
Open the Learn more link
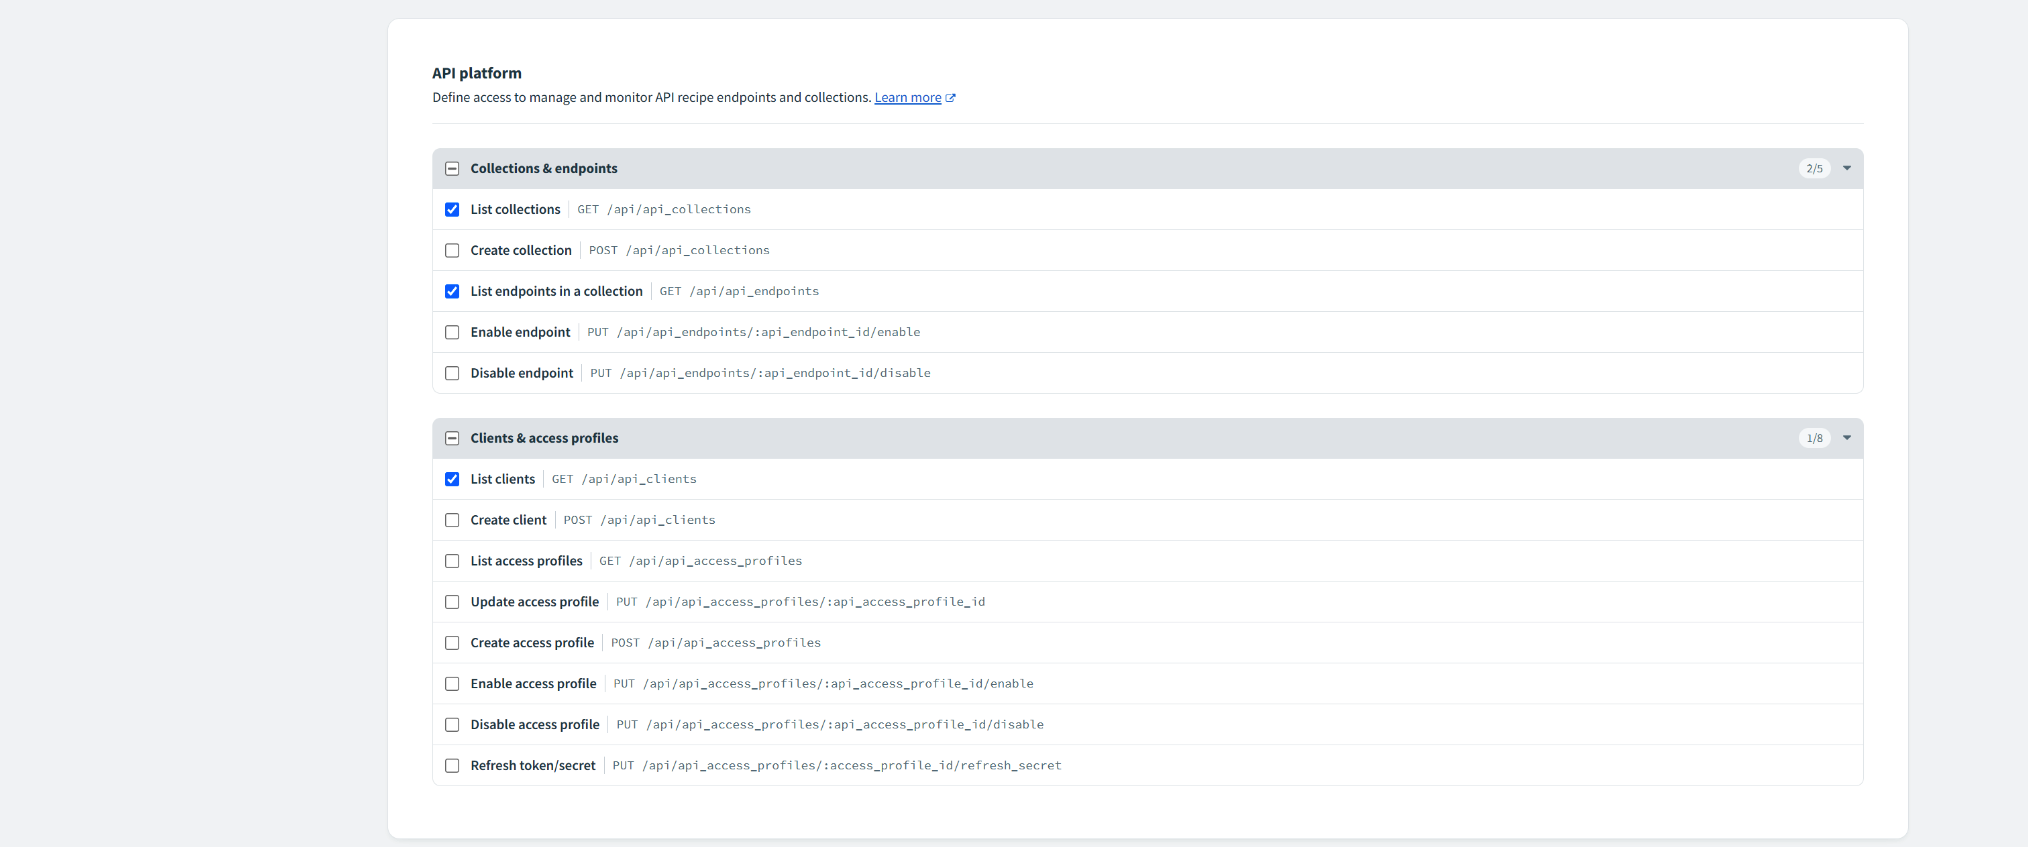(907, 98)
